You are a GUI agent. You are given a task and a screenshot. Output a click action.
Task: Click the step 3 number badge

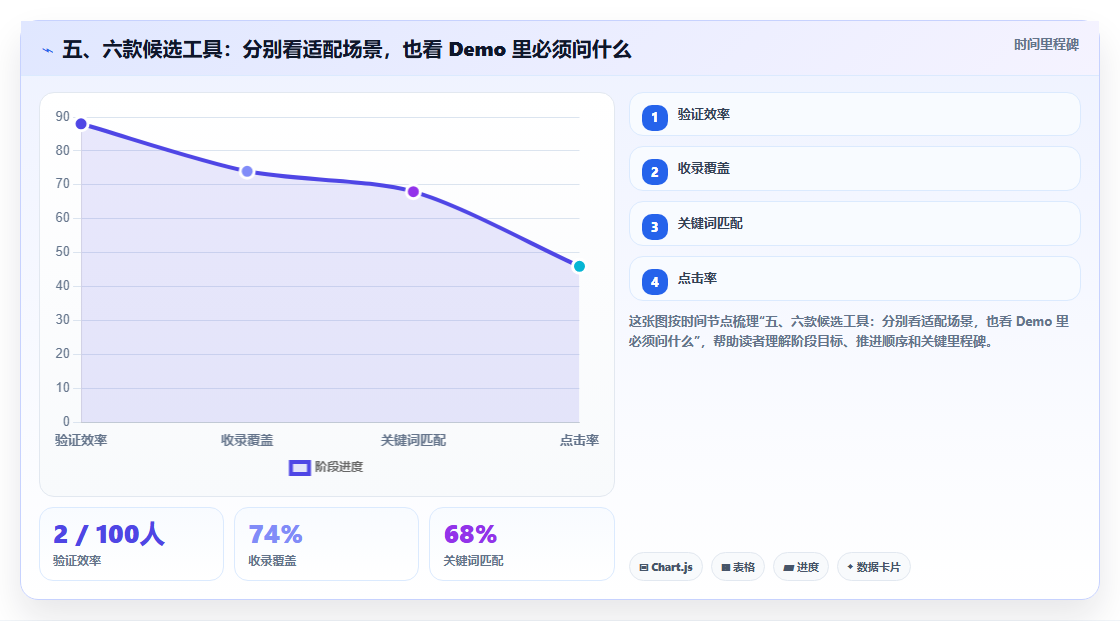pyautogui.click(x=654, y=227)
